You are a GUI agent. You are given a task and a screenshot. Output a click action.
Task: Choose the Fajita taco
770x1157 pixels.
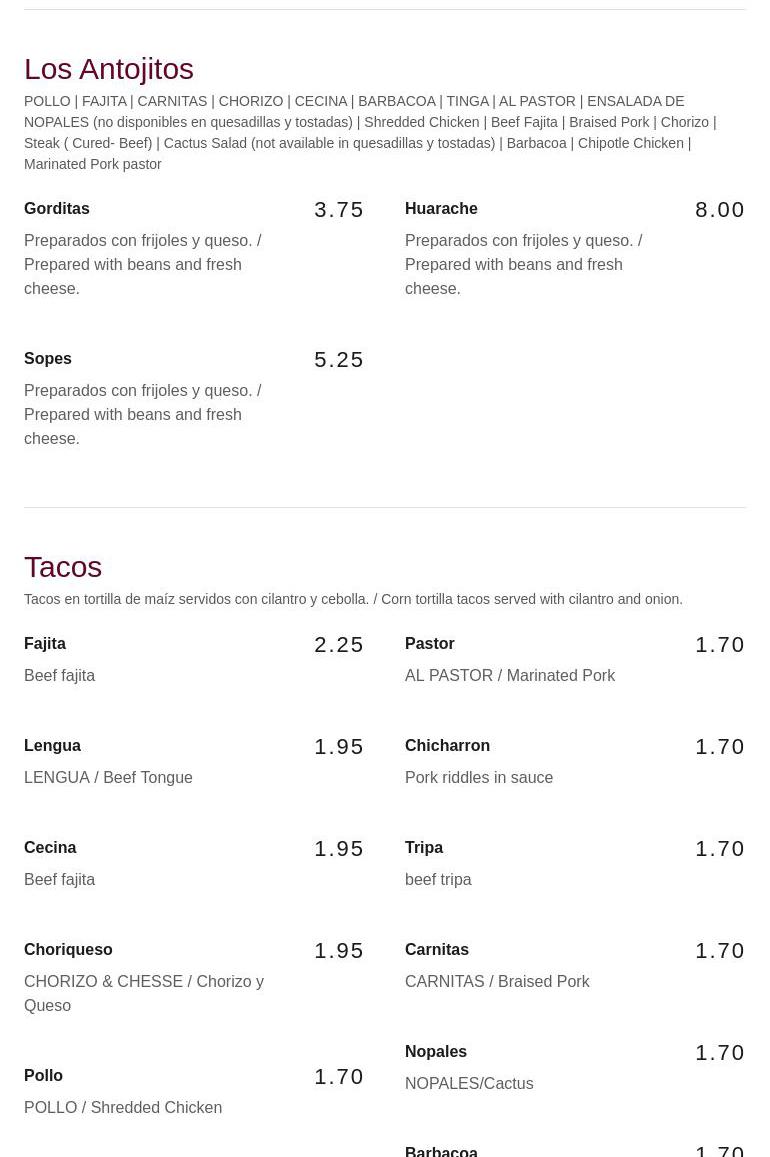coord(45,644)
